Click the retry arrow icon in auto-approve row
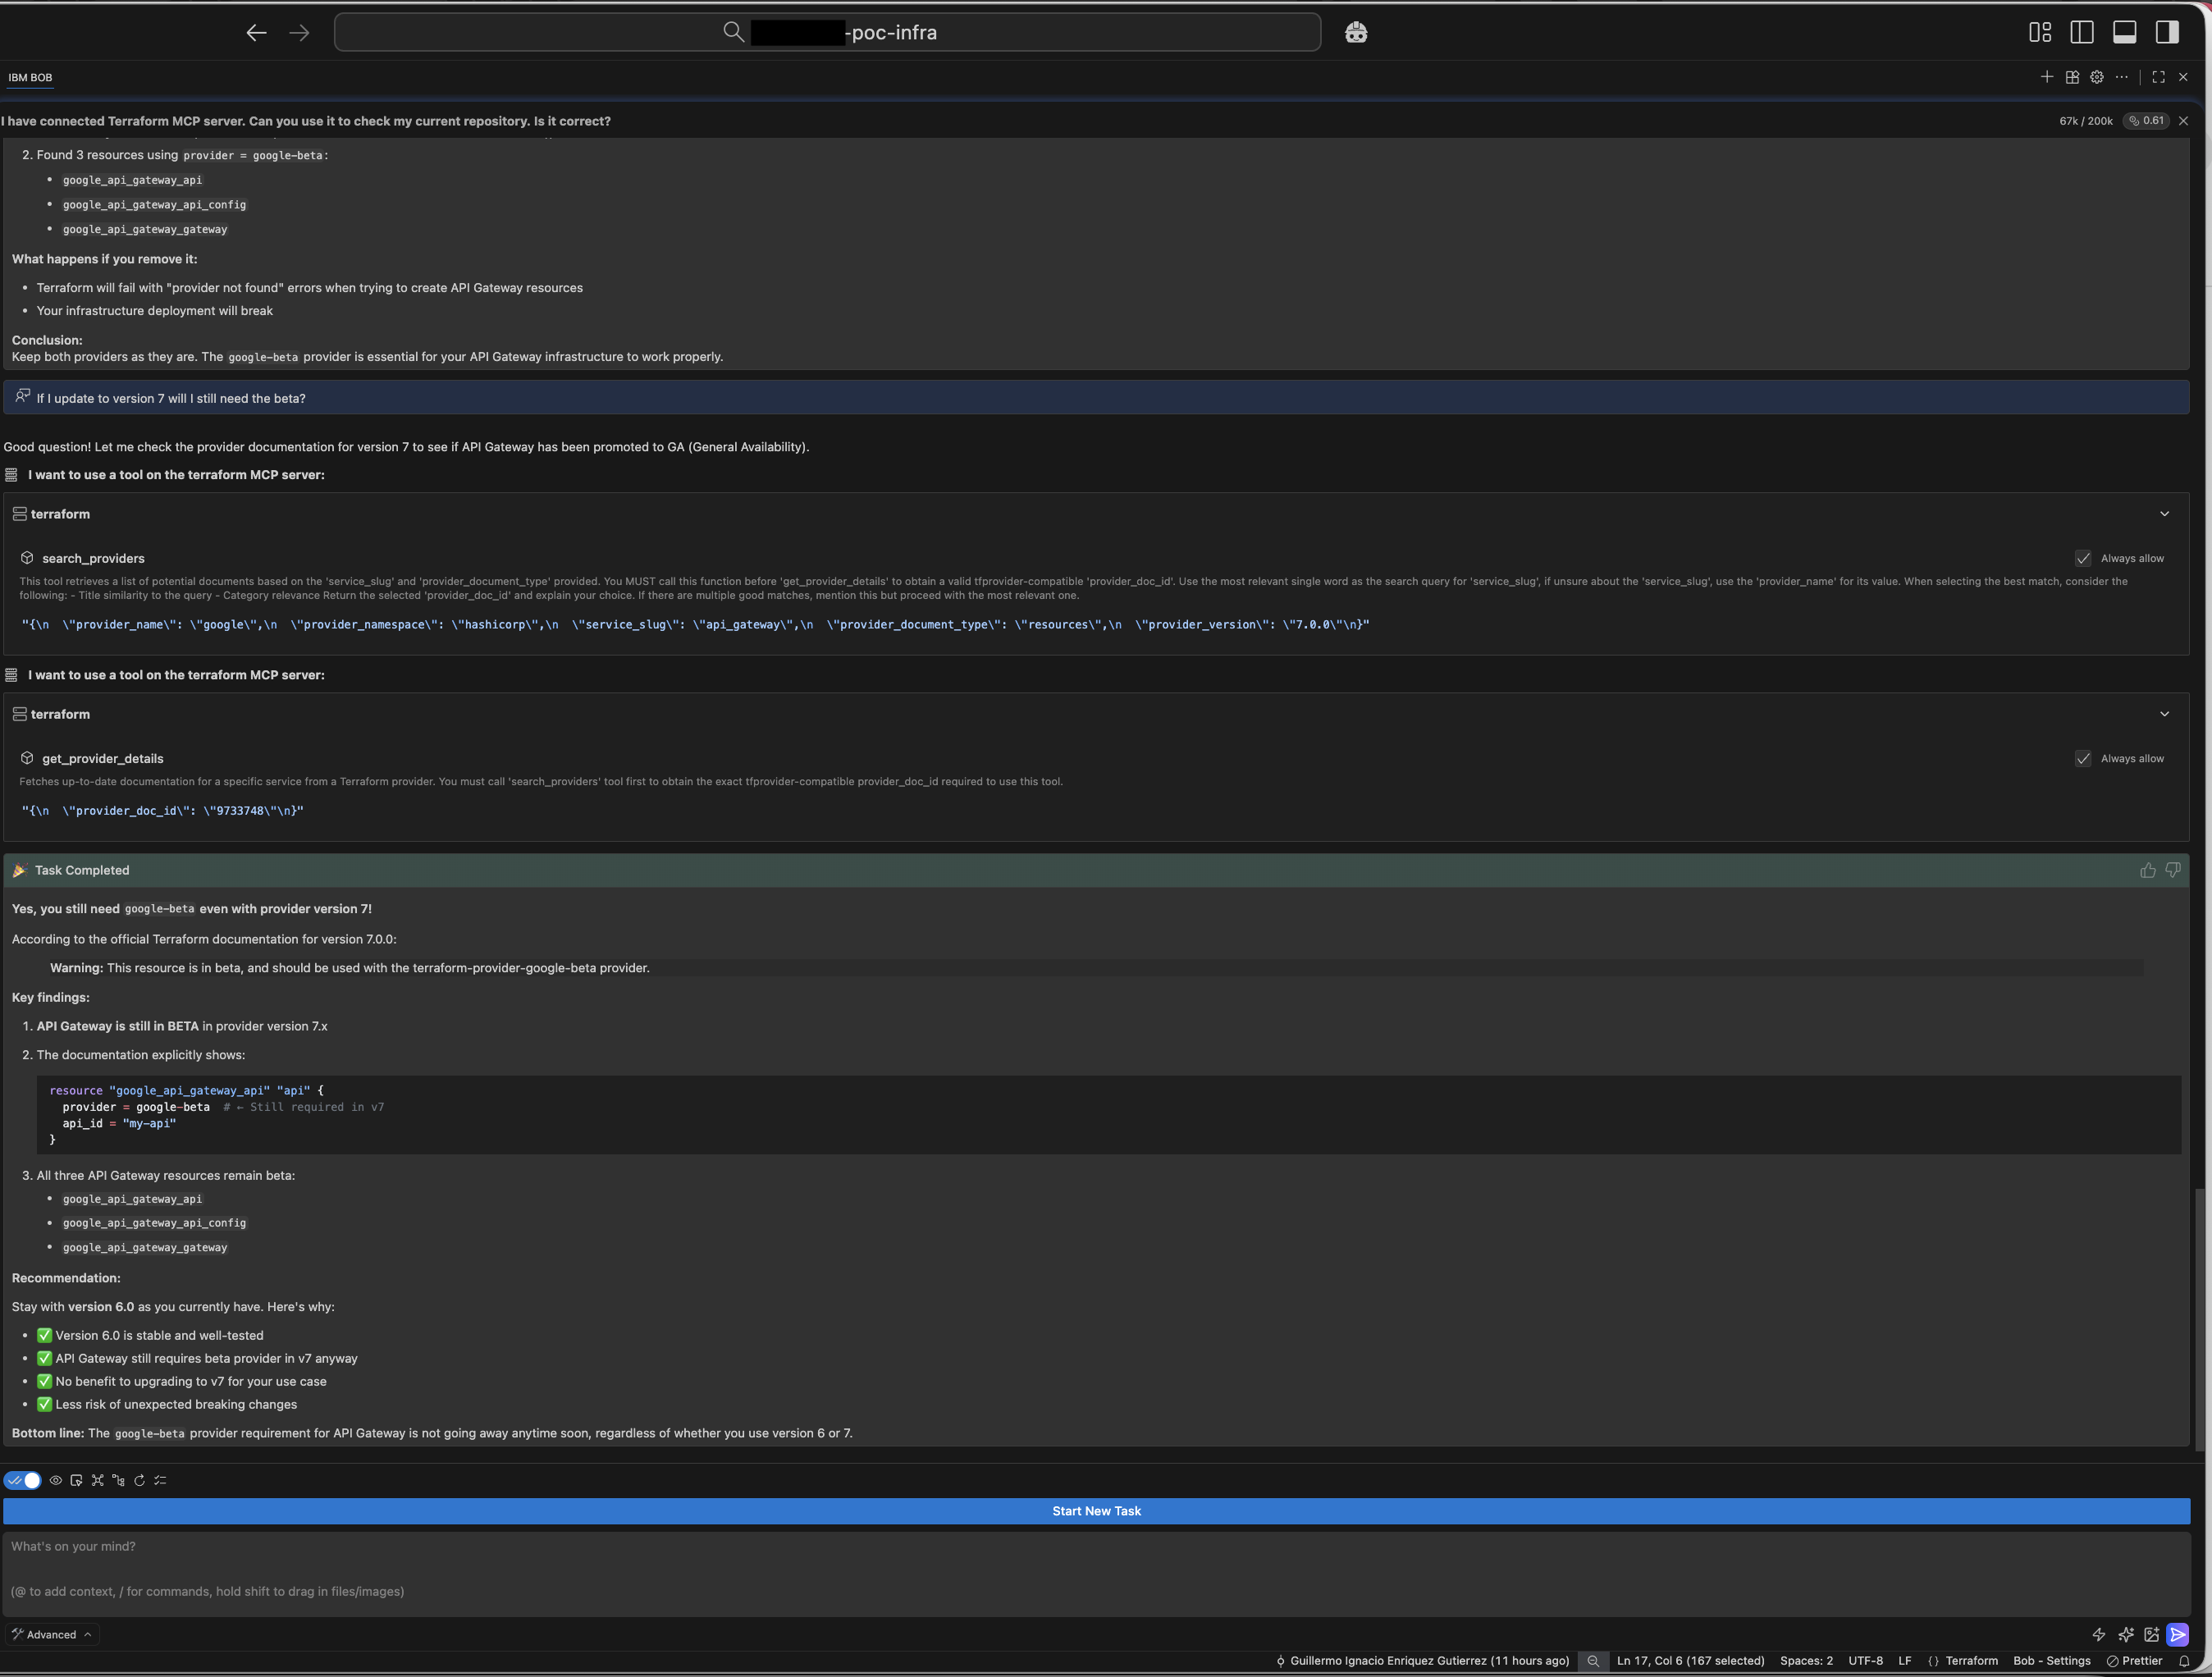 click(139, 1480)
